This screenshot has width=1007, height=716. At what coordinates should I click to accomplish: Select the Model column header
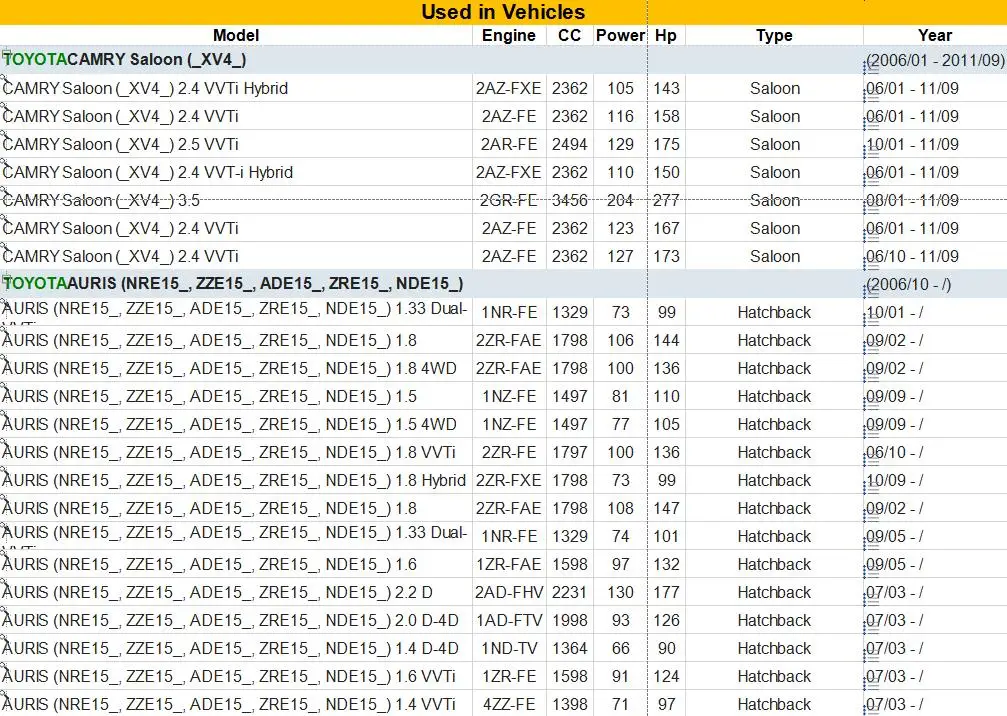(x=236, y=35)
